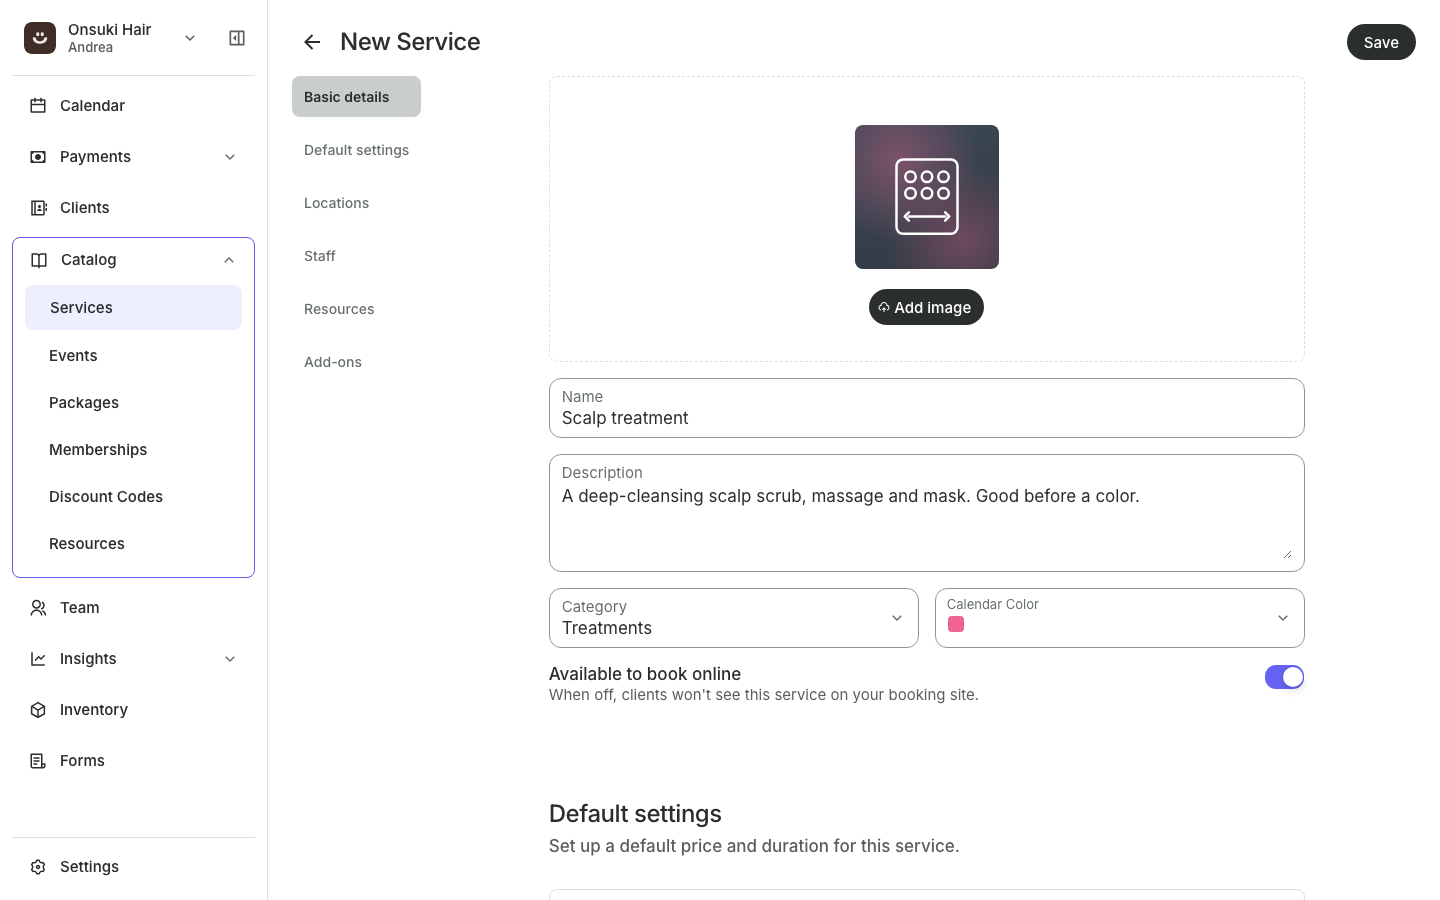1440x900 pixels.
Task: Go back using the arrow icon
Action: click(x=312, y=42)
